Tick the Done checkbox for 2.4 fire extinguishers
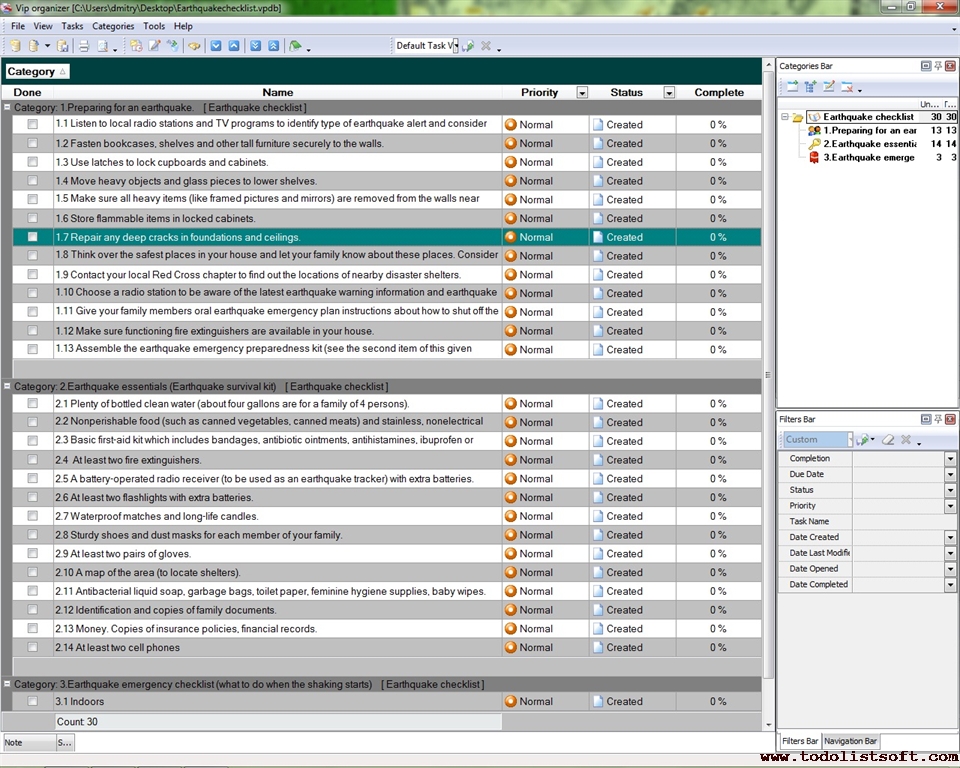 coord(33,460)
